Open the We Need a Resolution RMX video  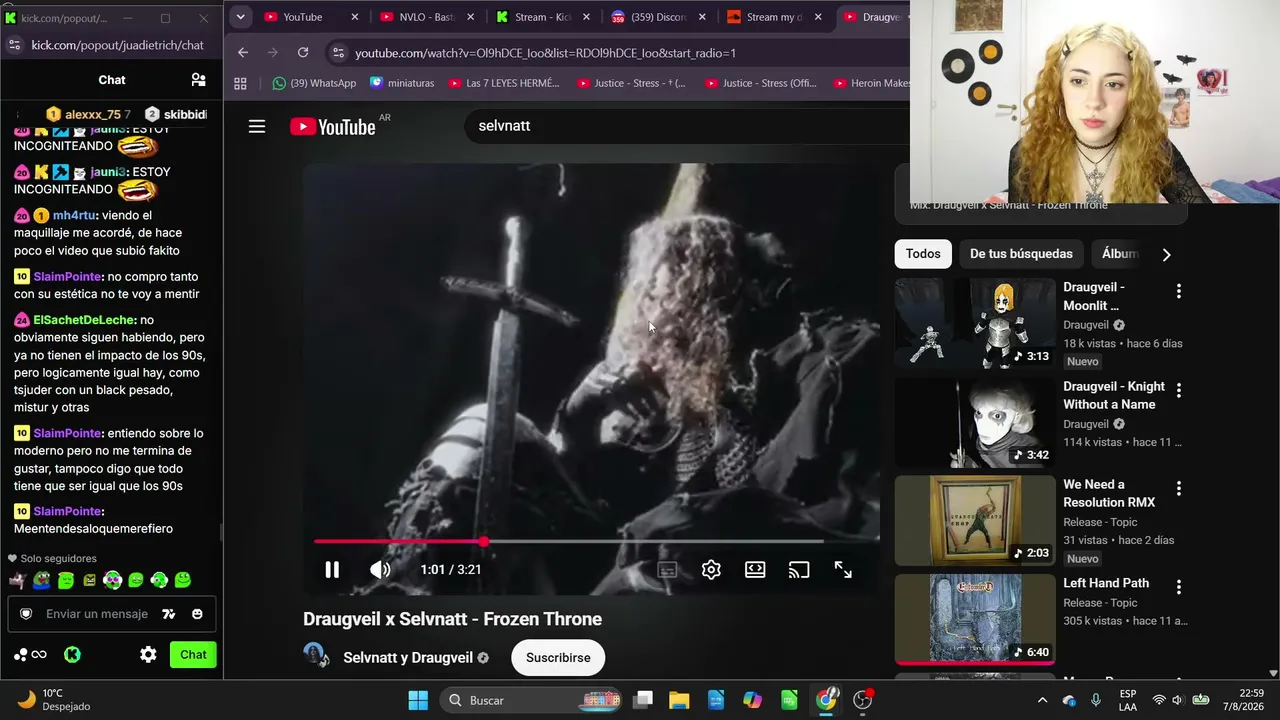[975, 520]
